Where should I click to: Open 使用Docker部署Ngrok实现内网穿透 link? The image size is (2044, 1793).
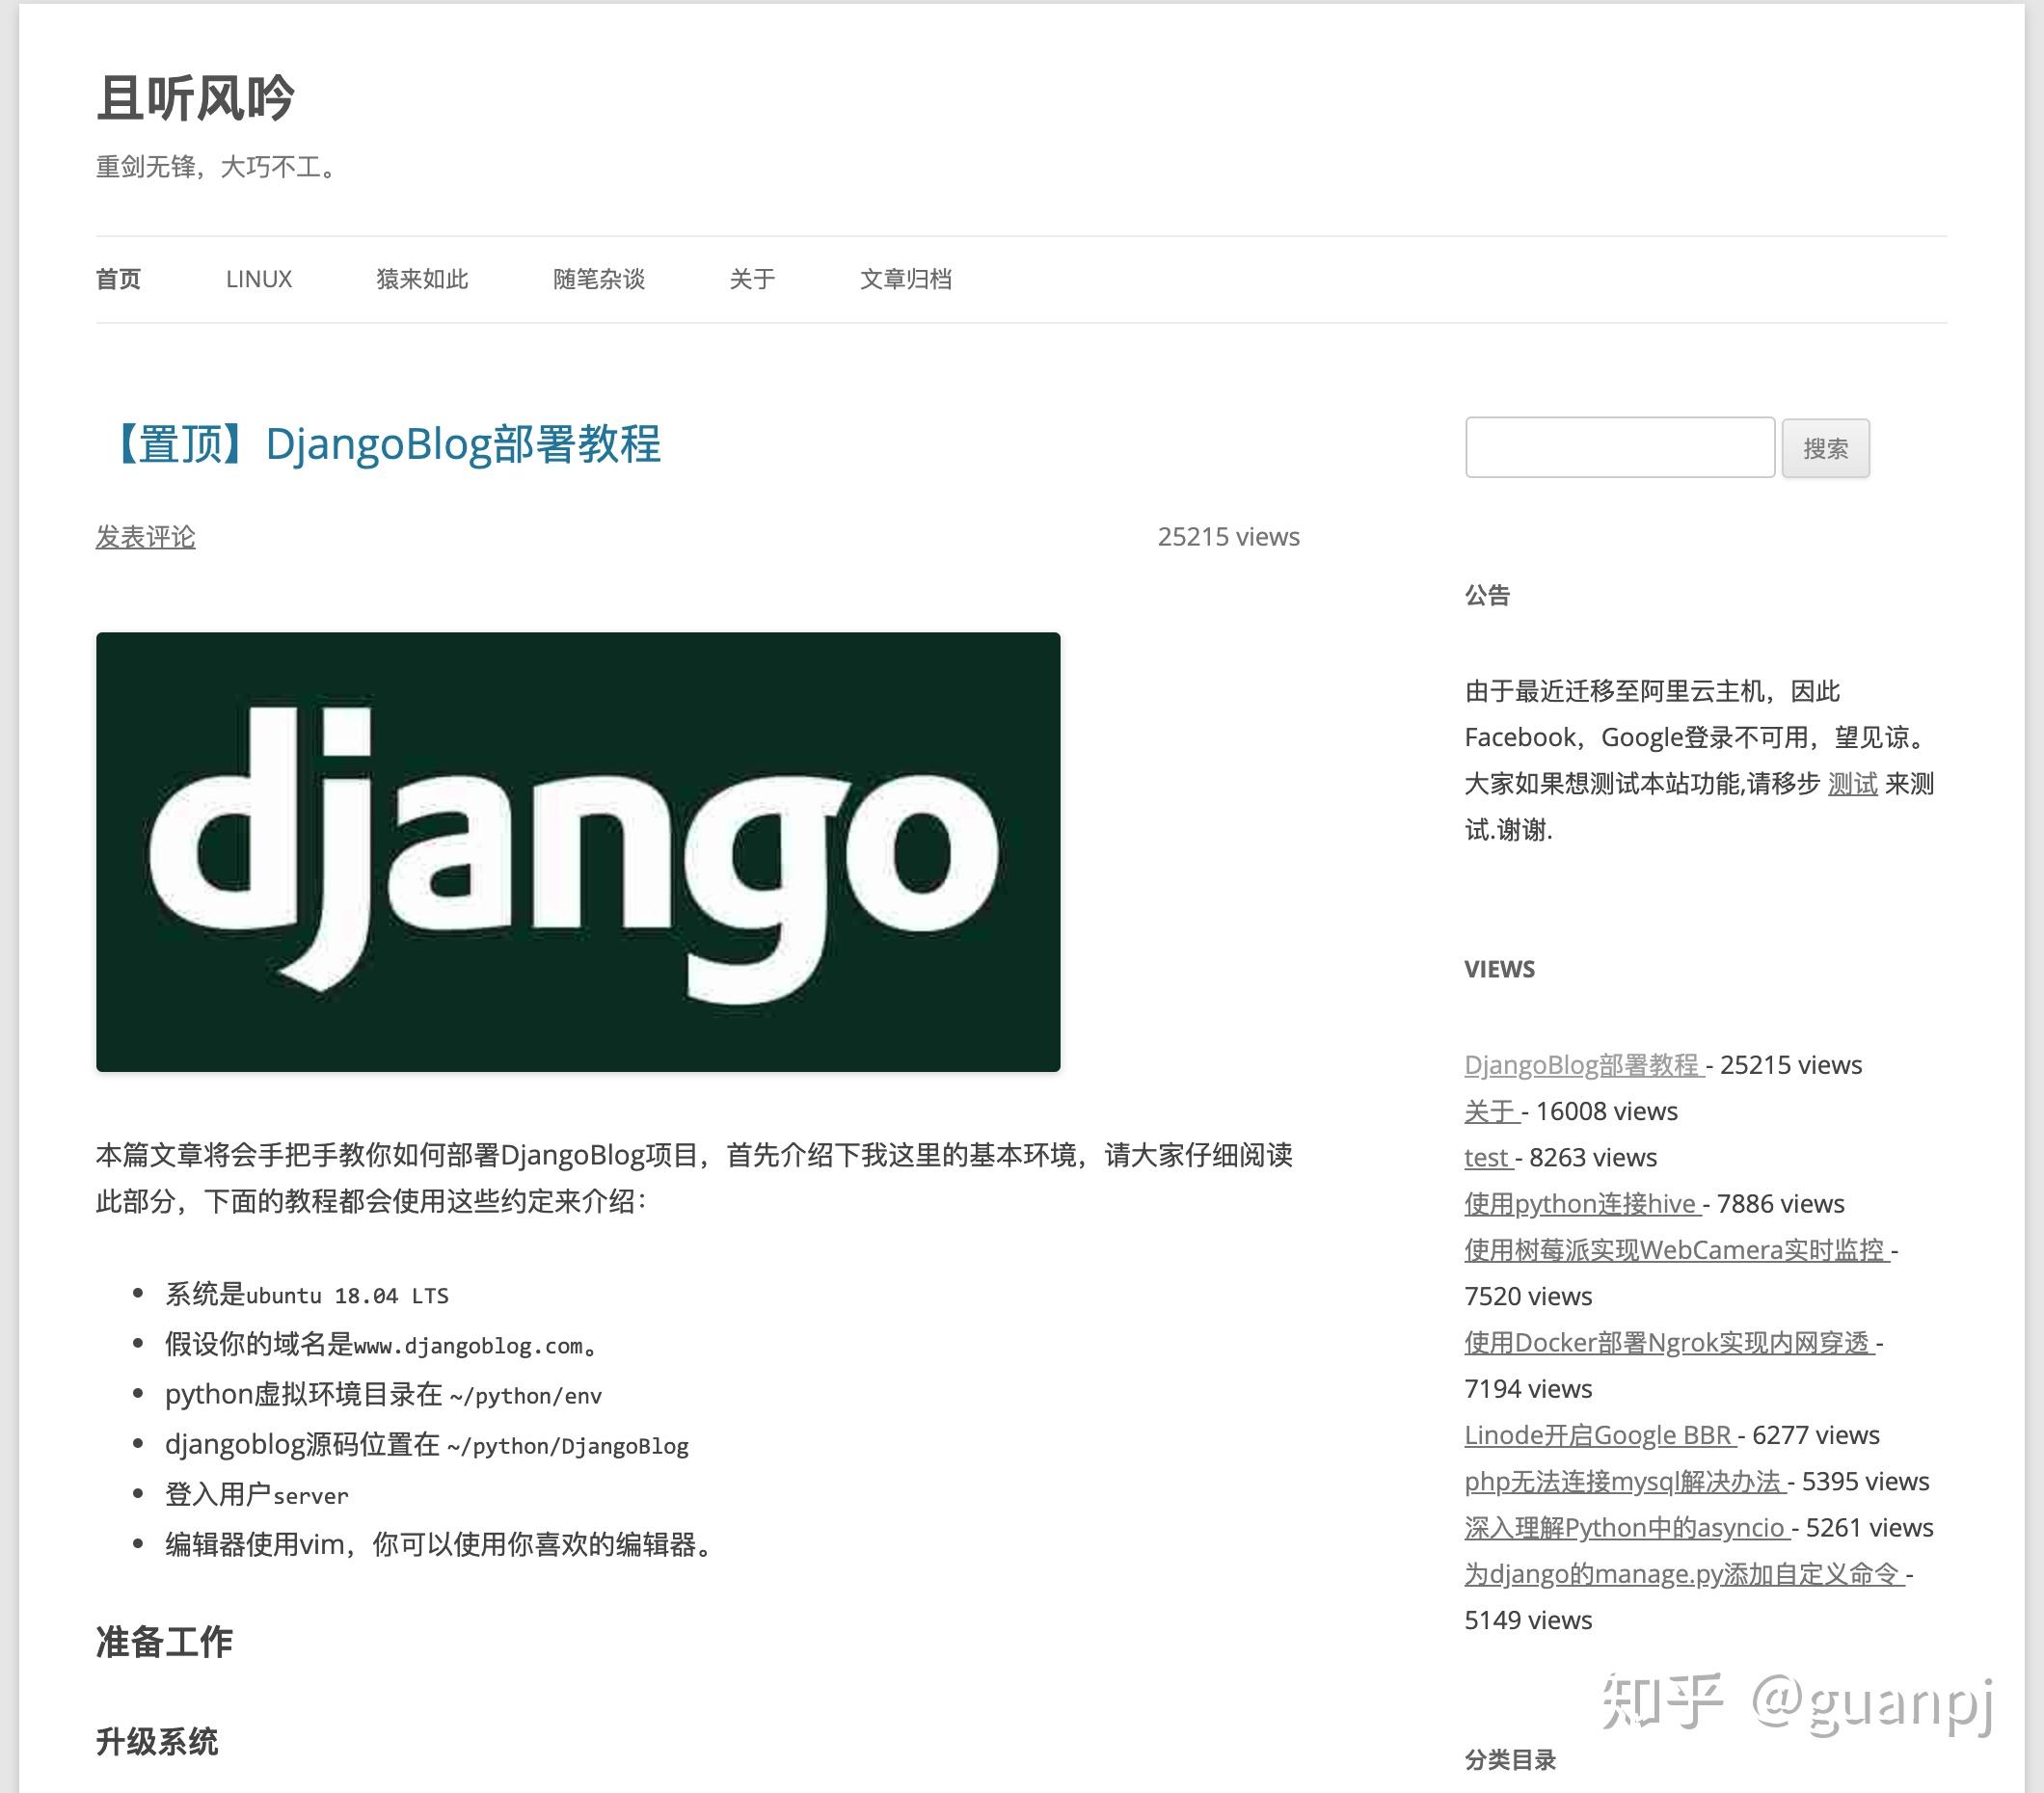[1667, 1342]
